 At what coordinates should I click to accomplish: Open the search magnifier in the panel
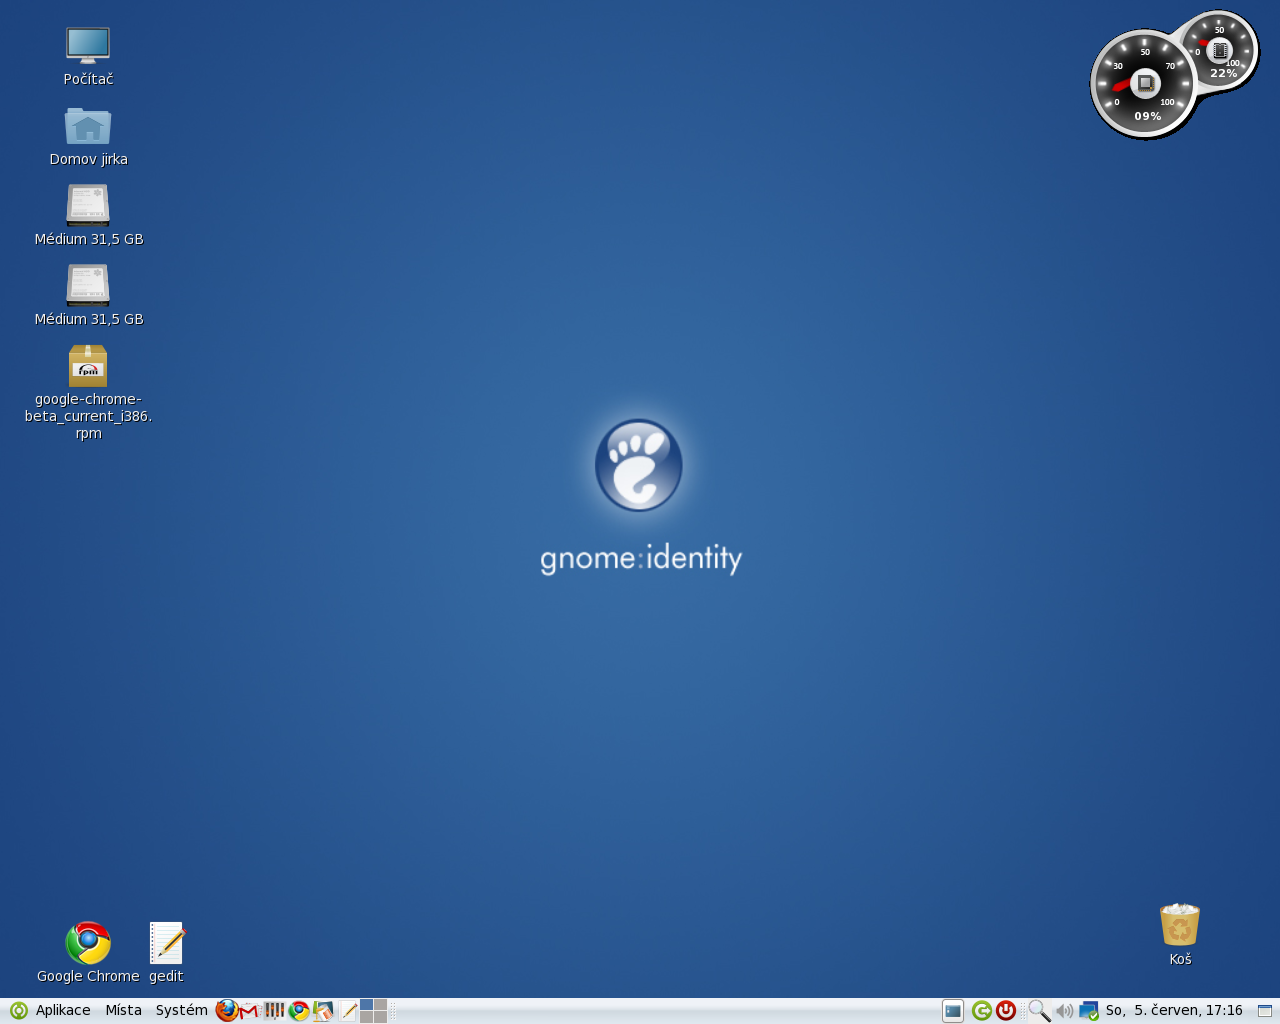point(1039,1011)
